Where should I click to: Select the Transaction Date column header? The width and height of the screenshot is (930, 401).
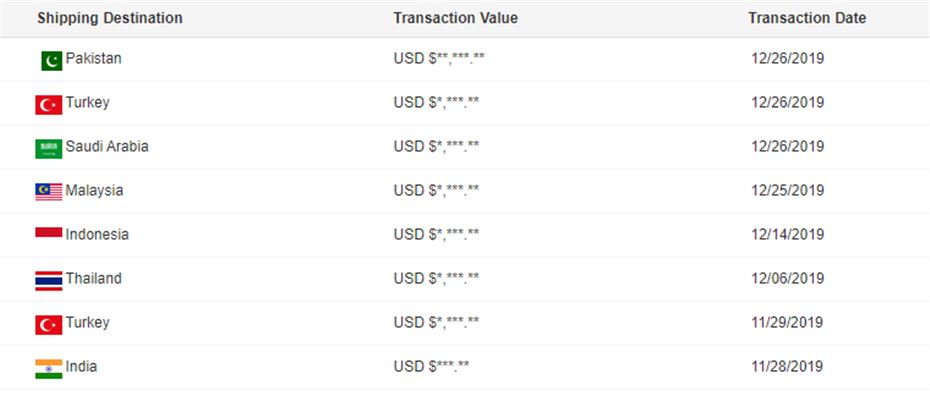pyautogui.click(x=807, y=18)
